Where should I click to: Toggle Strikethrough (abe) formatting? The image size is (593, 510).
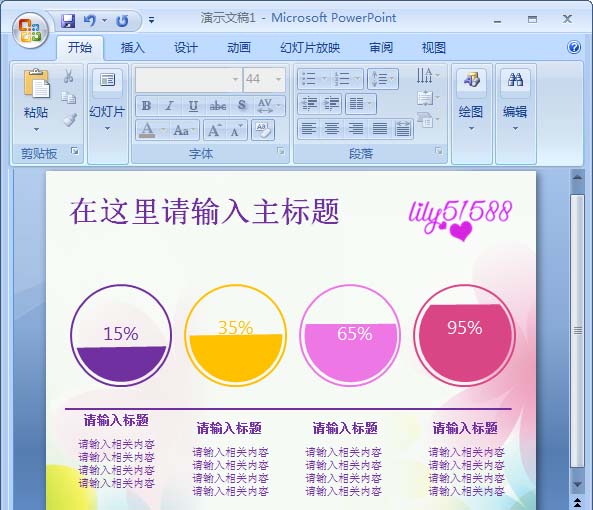click(218, 105)
